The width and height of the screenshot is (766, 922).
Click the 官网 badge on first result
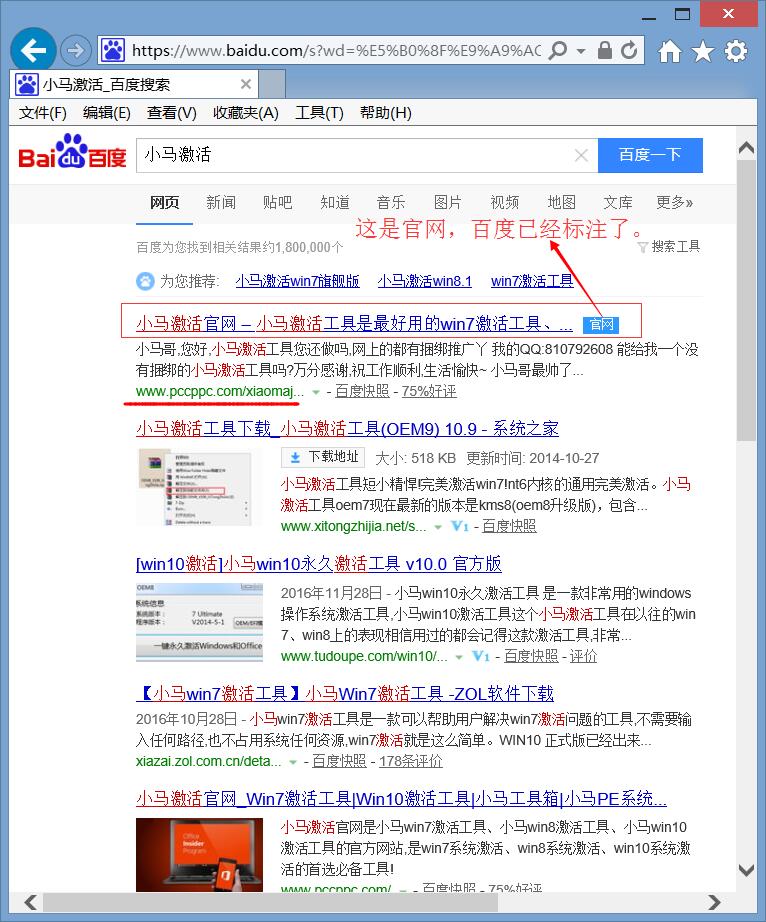click(601, 325)
